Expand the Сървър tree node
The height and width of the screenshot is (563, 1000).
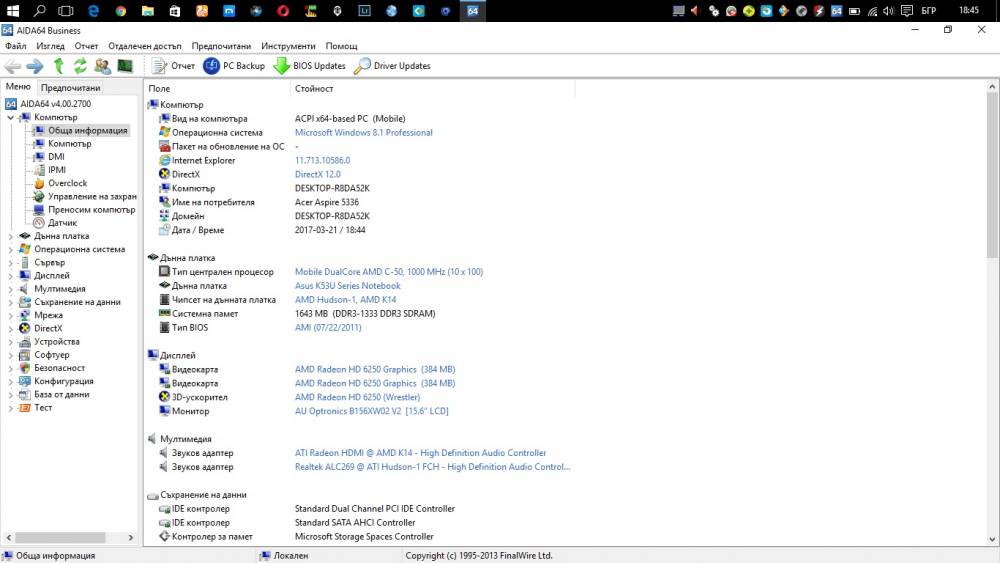[x=10, y=263]
